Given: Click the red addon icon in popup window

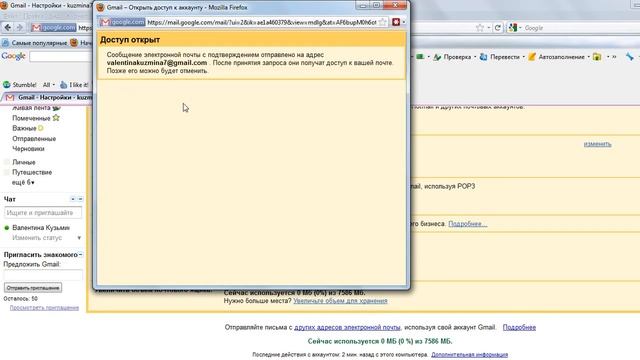Looking at the screenshot, I should pos(396,22).
